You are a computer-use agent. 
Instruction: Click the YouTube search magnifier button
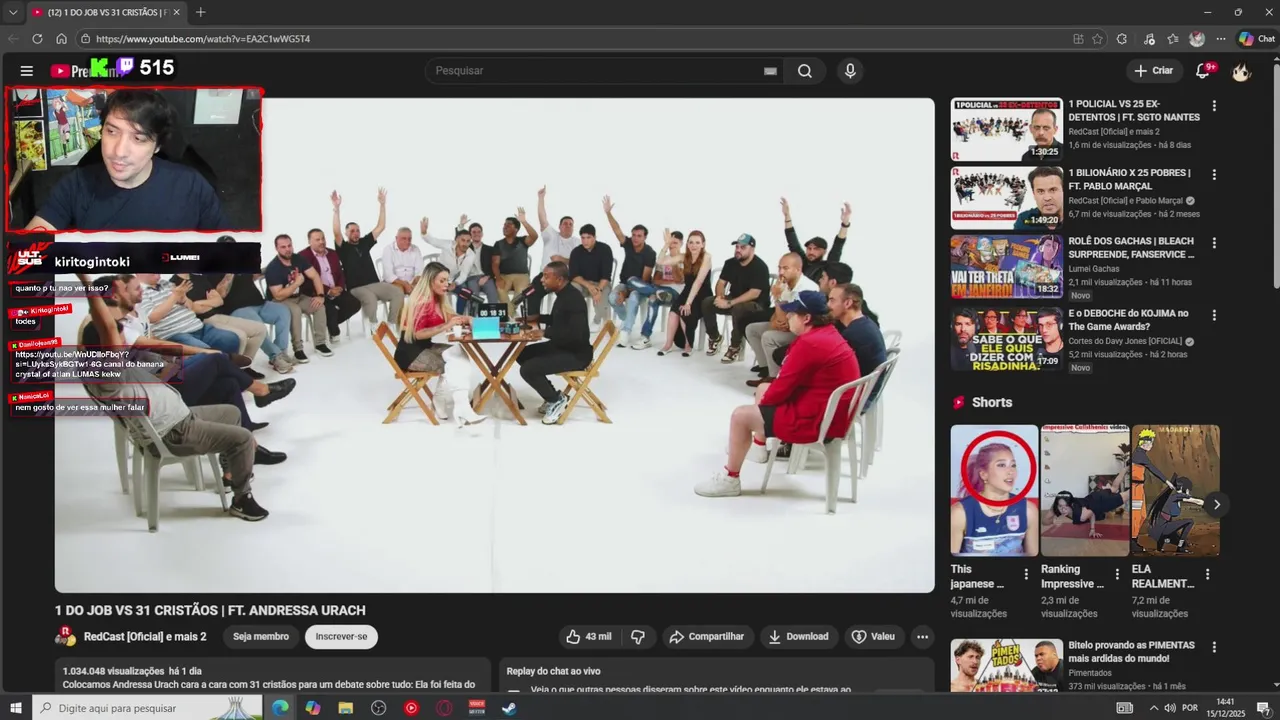click(x=805, y=71)
